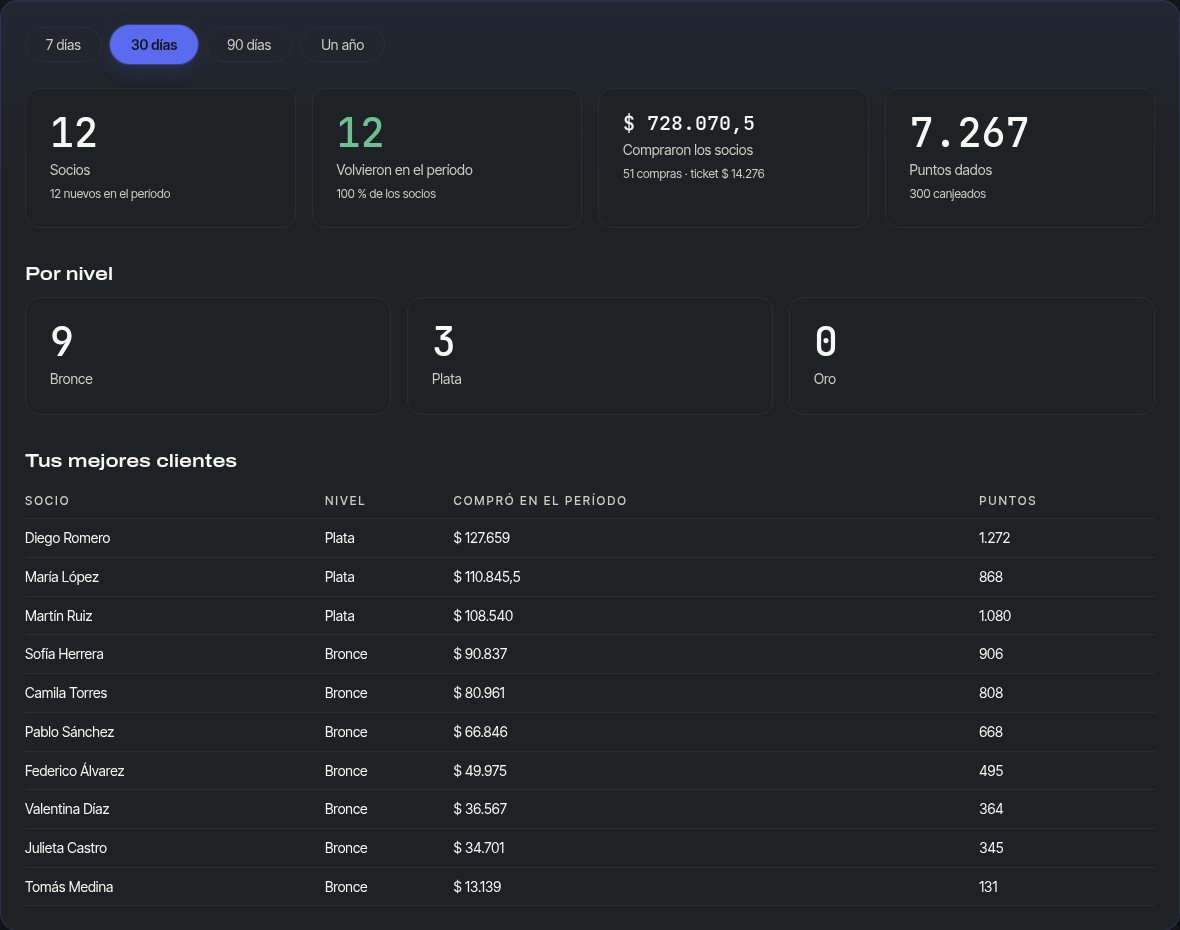Select the María López client row

point(590,577)
